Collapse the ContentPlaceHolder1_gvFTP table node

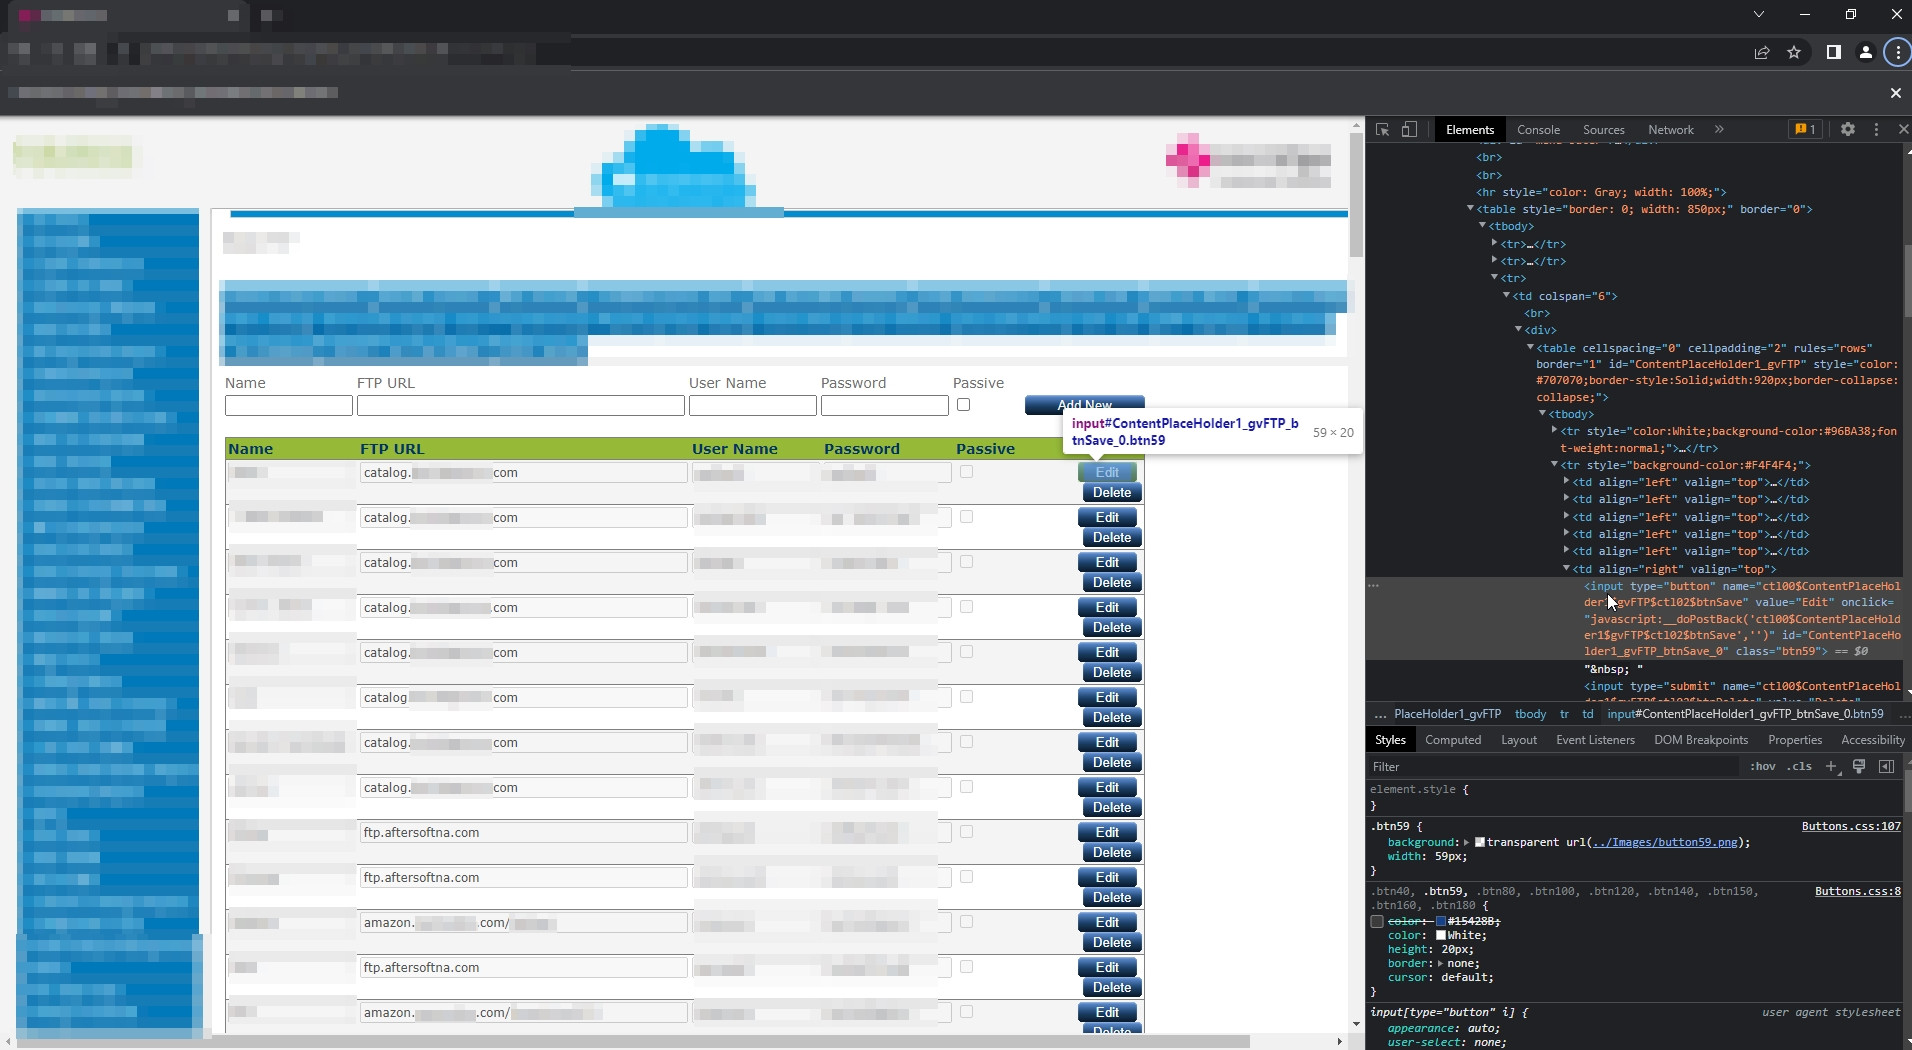point(1530,348)
